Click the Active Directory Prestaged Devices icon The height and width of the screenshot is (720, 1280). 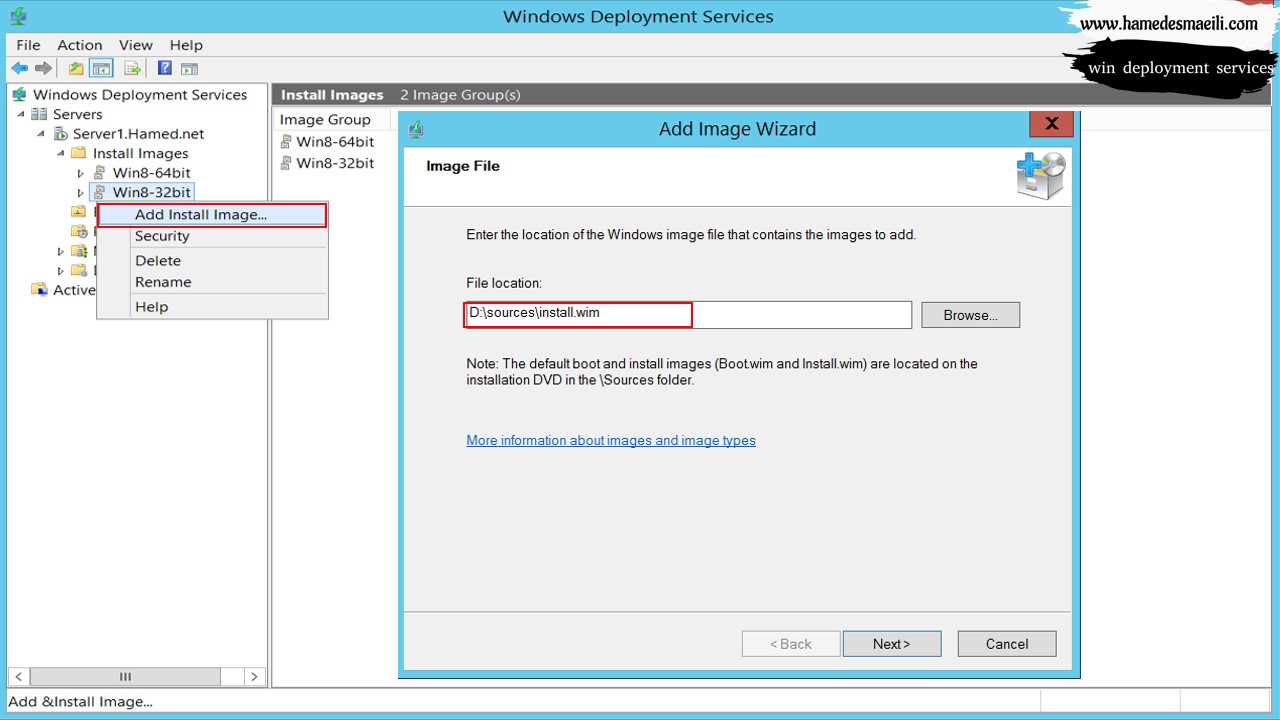pos(39,289)
